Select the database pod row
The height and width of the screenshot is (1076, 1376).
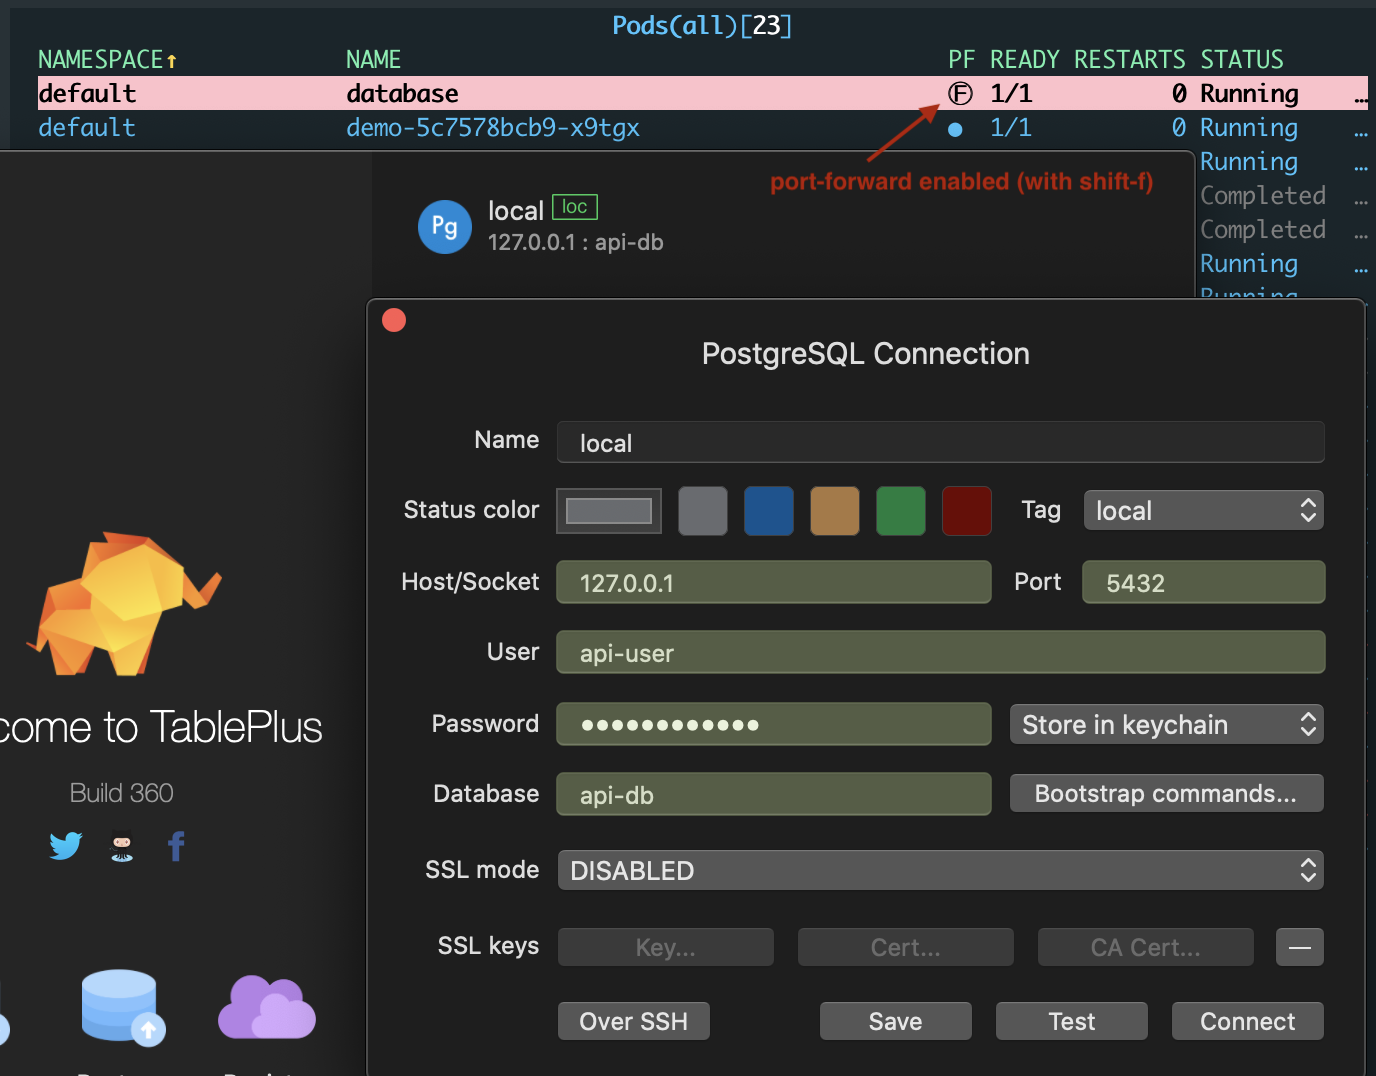point(703,94)
